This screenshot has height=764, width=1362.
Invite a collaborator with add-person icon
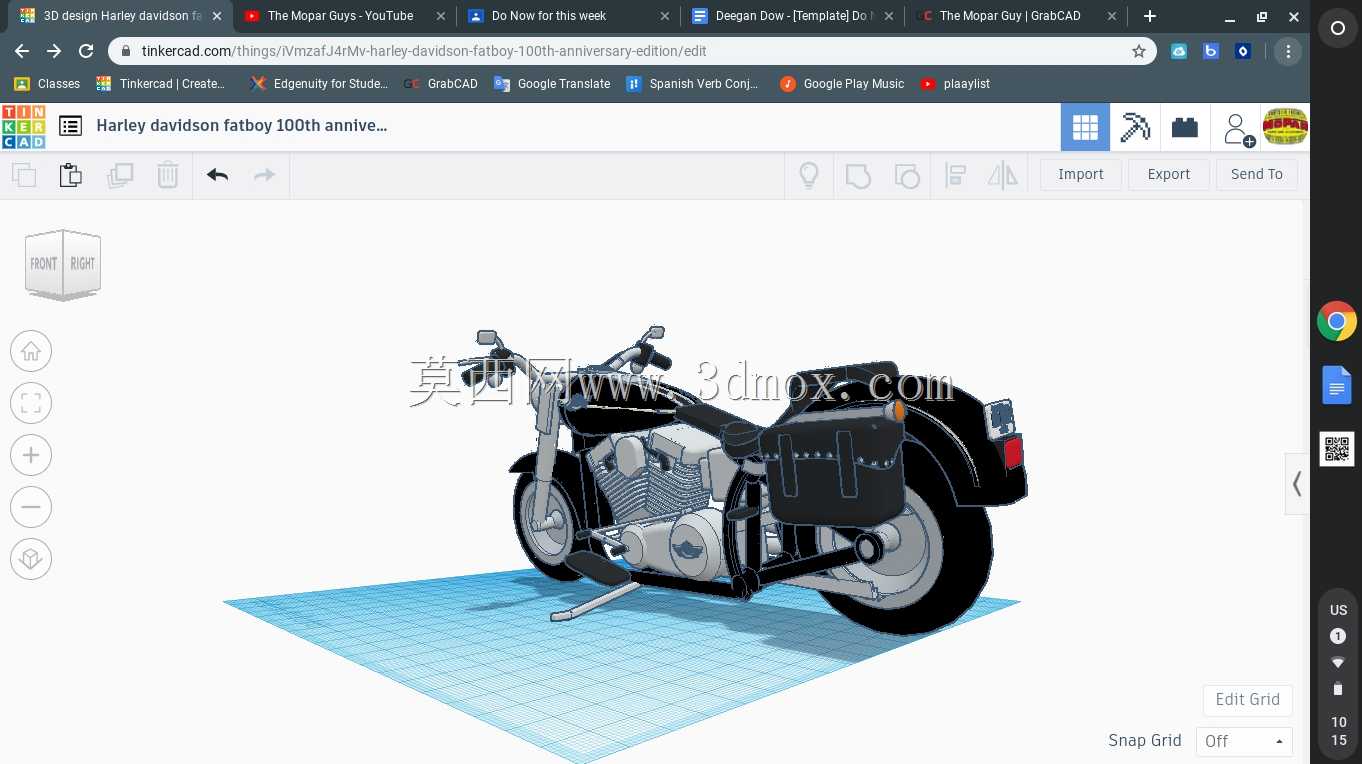(1238, 128)
